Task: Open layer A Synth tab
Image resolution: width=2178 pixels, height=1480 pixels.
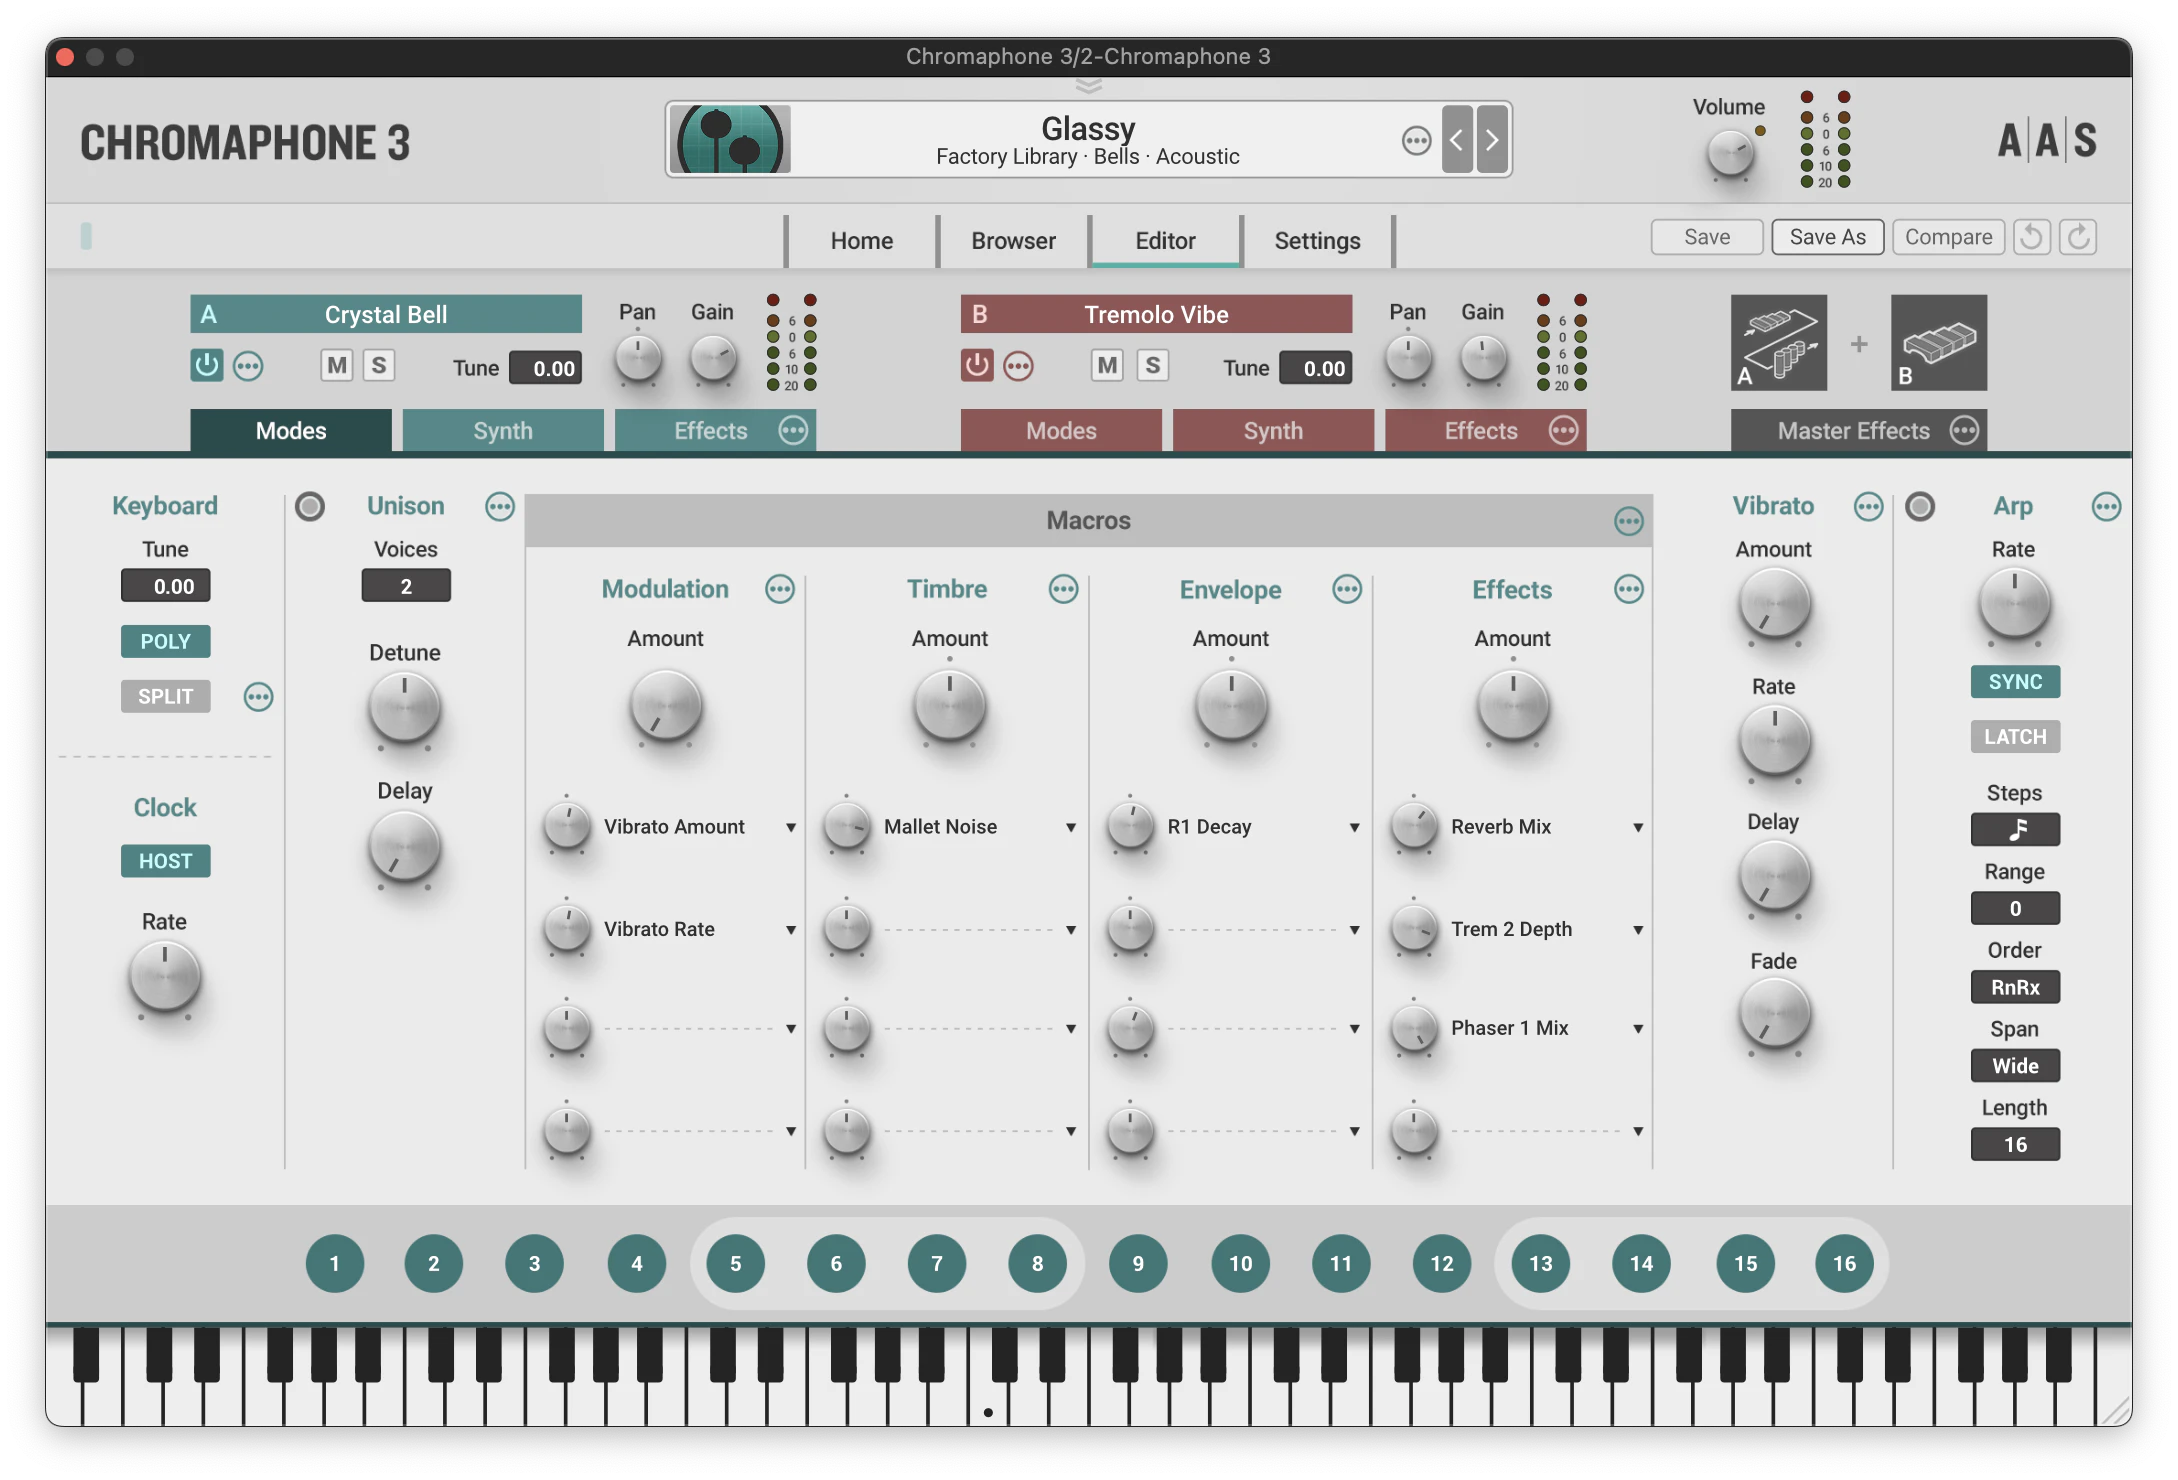Action: 503,431
